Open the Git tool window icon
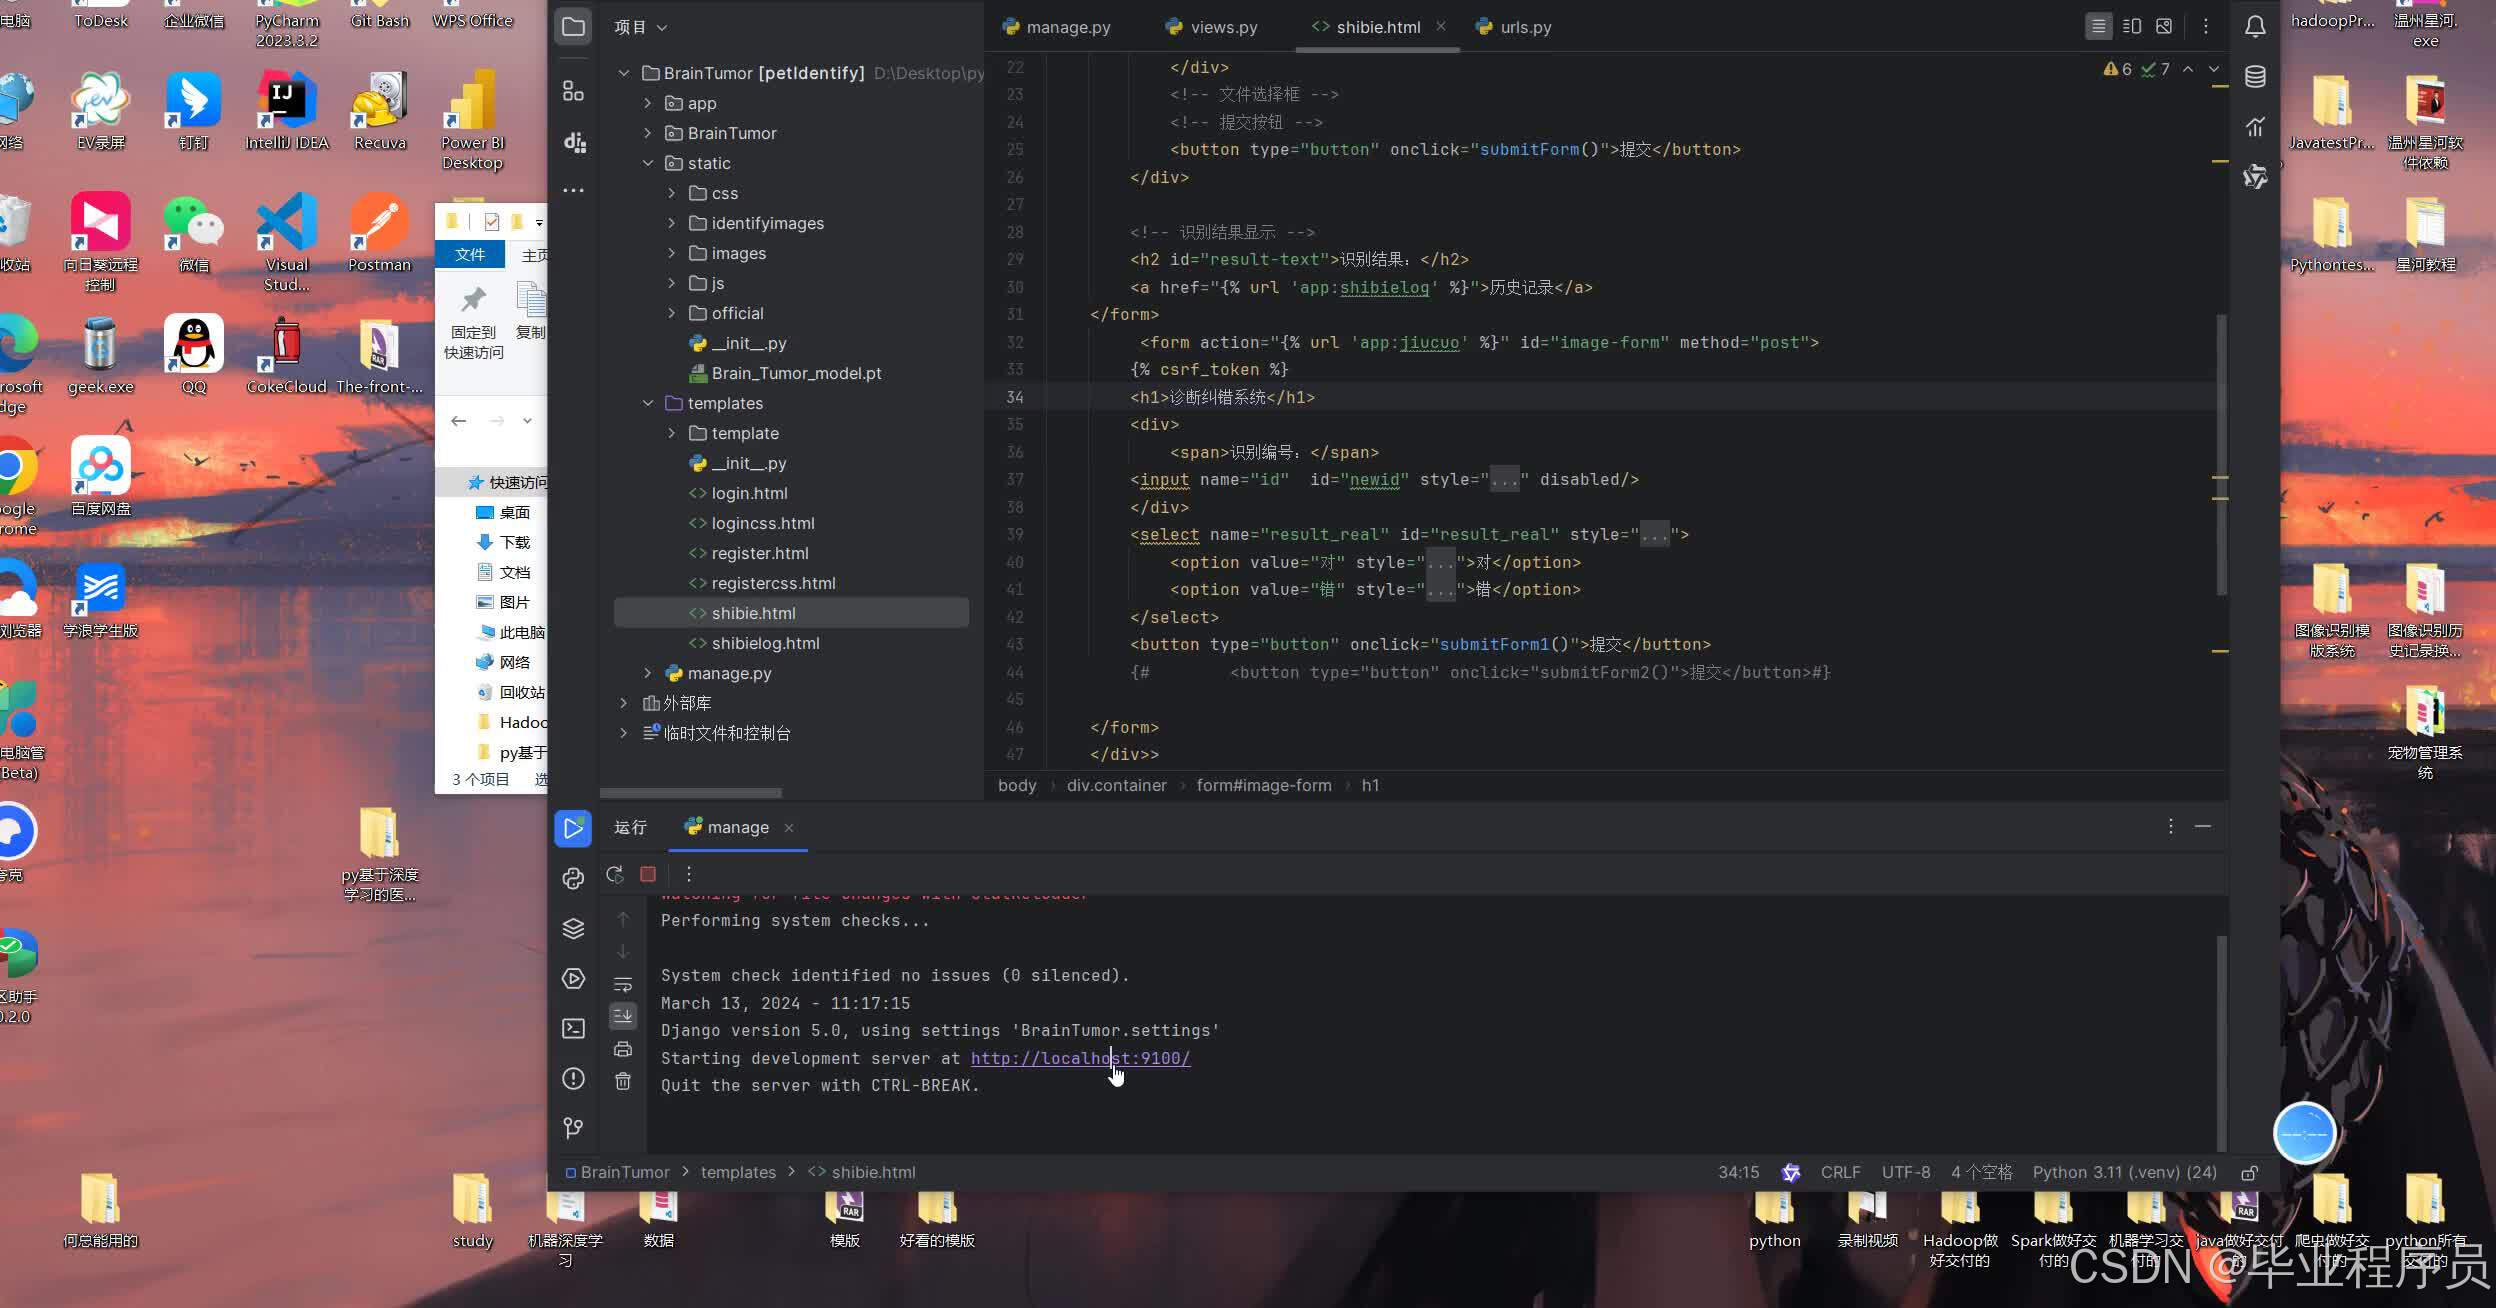The image size is (2496, 1308). click(x=573, y=1128)
